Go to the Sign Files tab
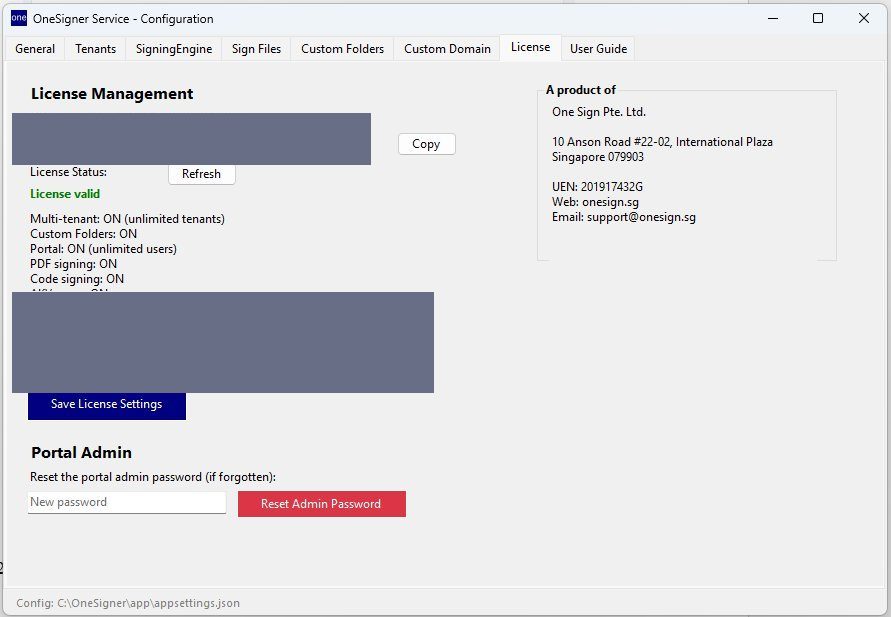The width and height of the screenshot is (891, 617). pos(256,49)
